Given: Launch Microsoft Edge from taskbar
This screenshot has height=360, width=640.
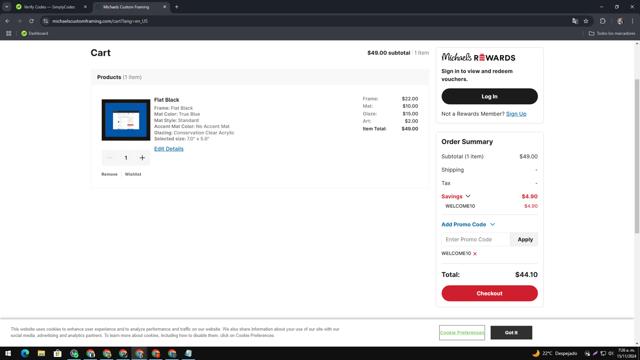Looking at the screenshot, I should 25,353.
